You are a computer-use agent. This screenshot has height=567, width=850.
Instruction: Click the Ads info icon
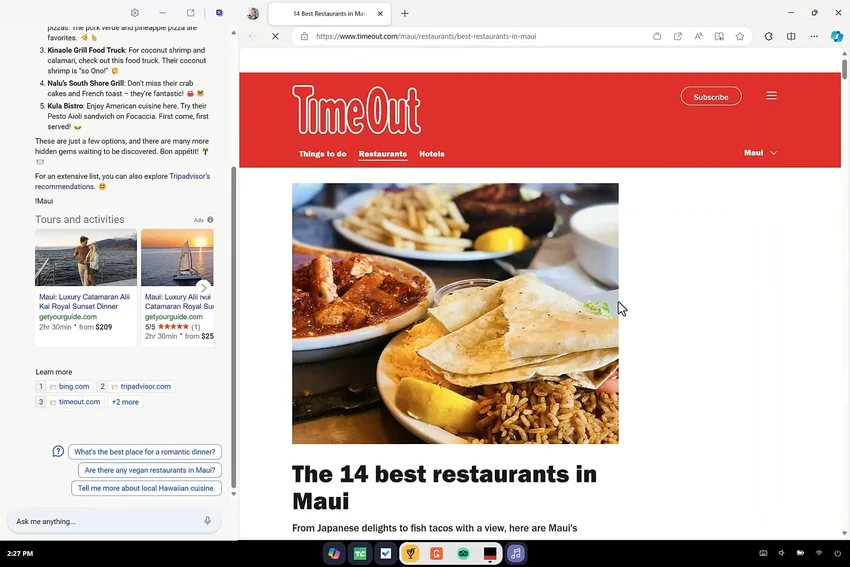210,220
